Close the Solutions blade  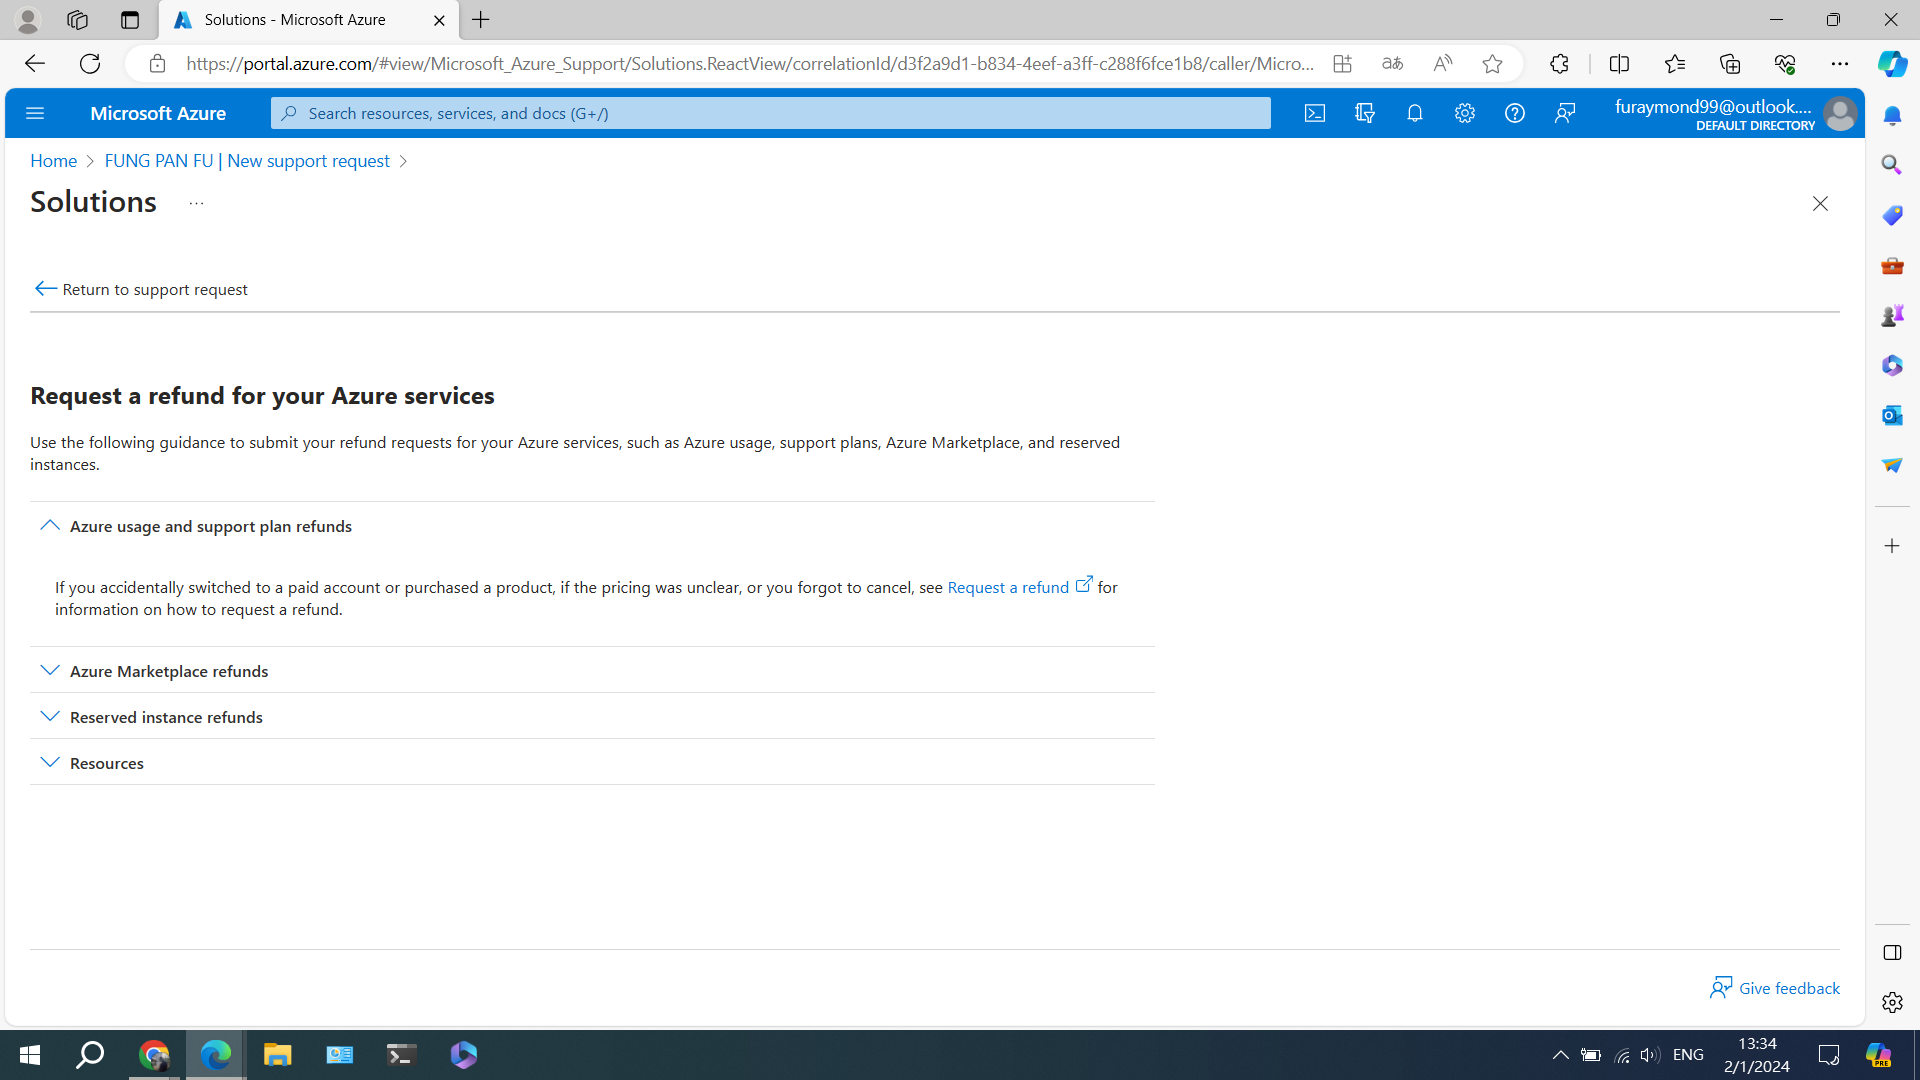point(1820,204)
